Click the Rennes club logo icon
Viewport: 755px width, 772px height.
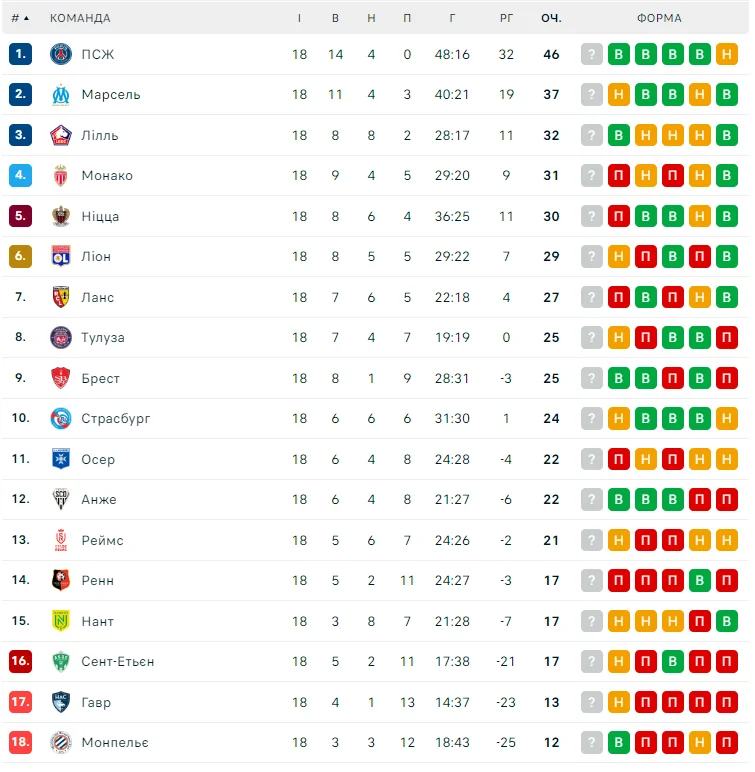tap(61, 580)
